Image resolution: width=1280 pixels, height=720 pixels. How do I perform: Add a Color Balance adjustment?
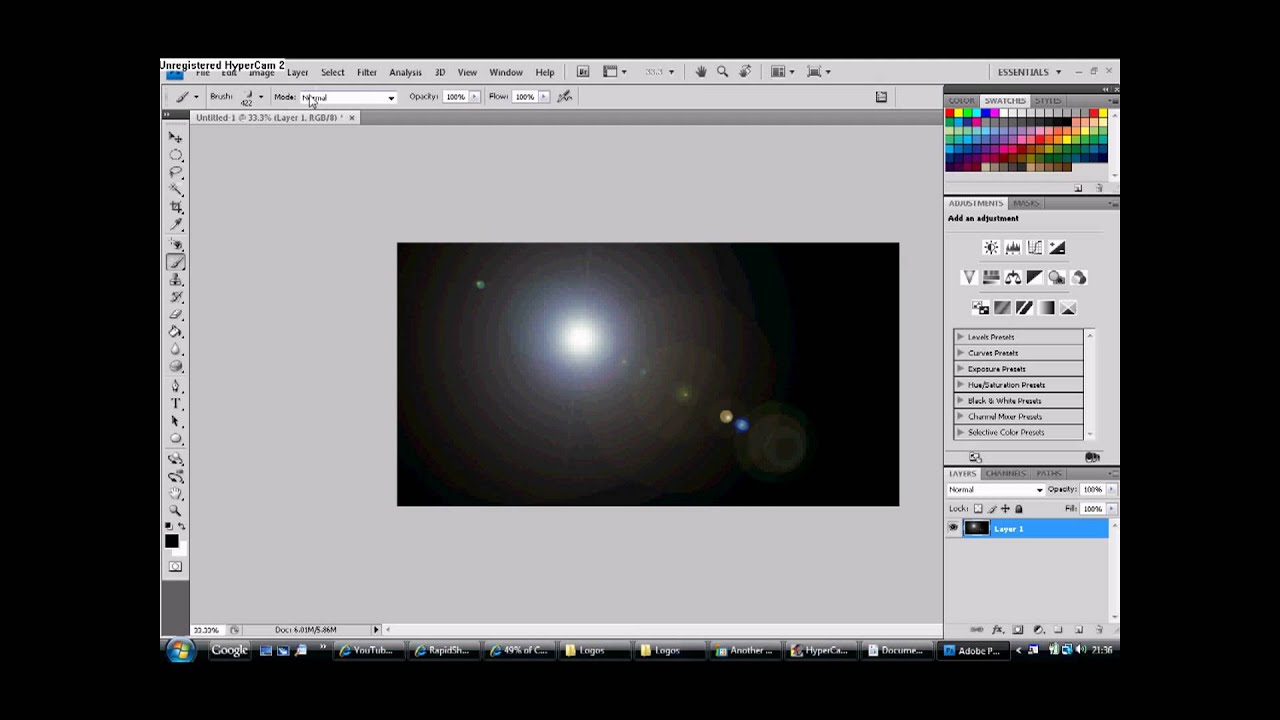pos(1013,277)
